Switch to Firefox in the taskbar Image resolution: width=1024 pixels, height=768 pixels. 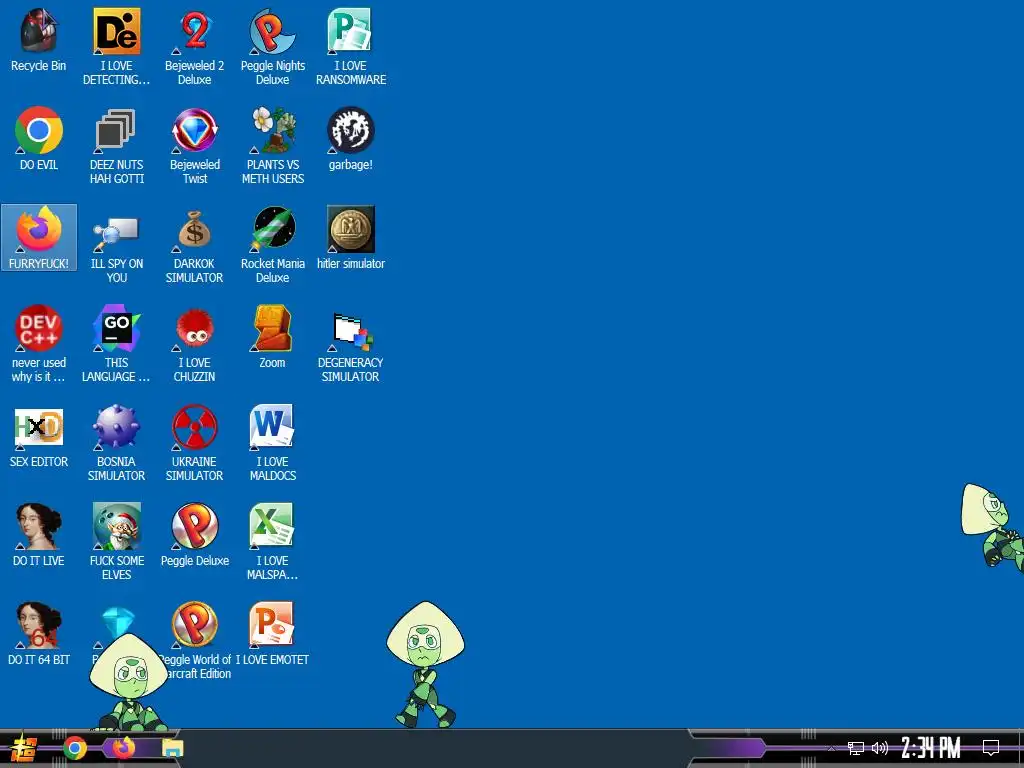(123, 748)
